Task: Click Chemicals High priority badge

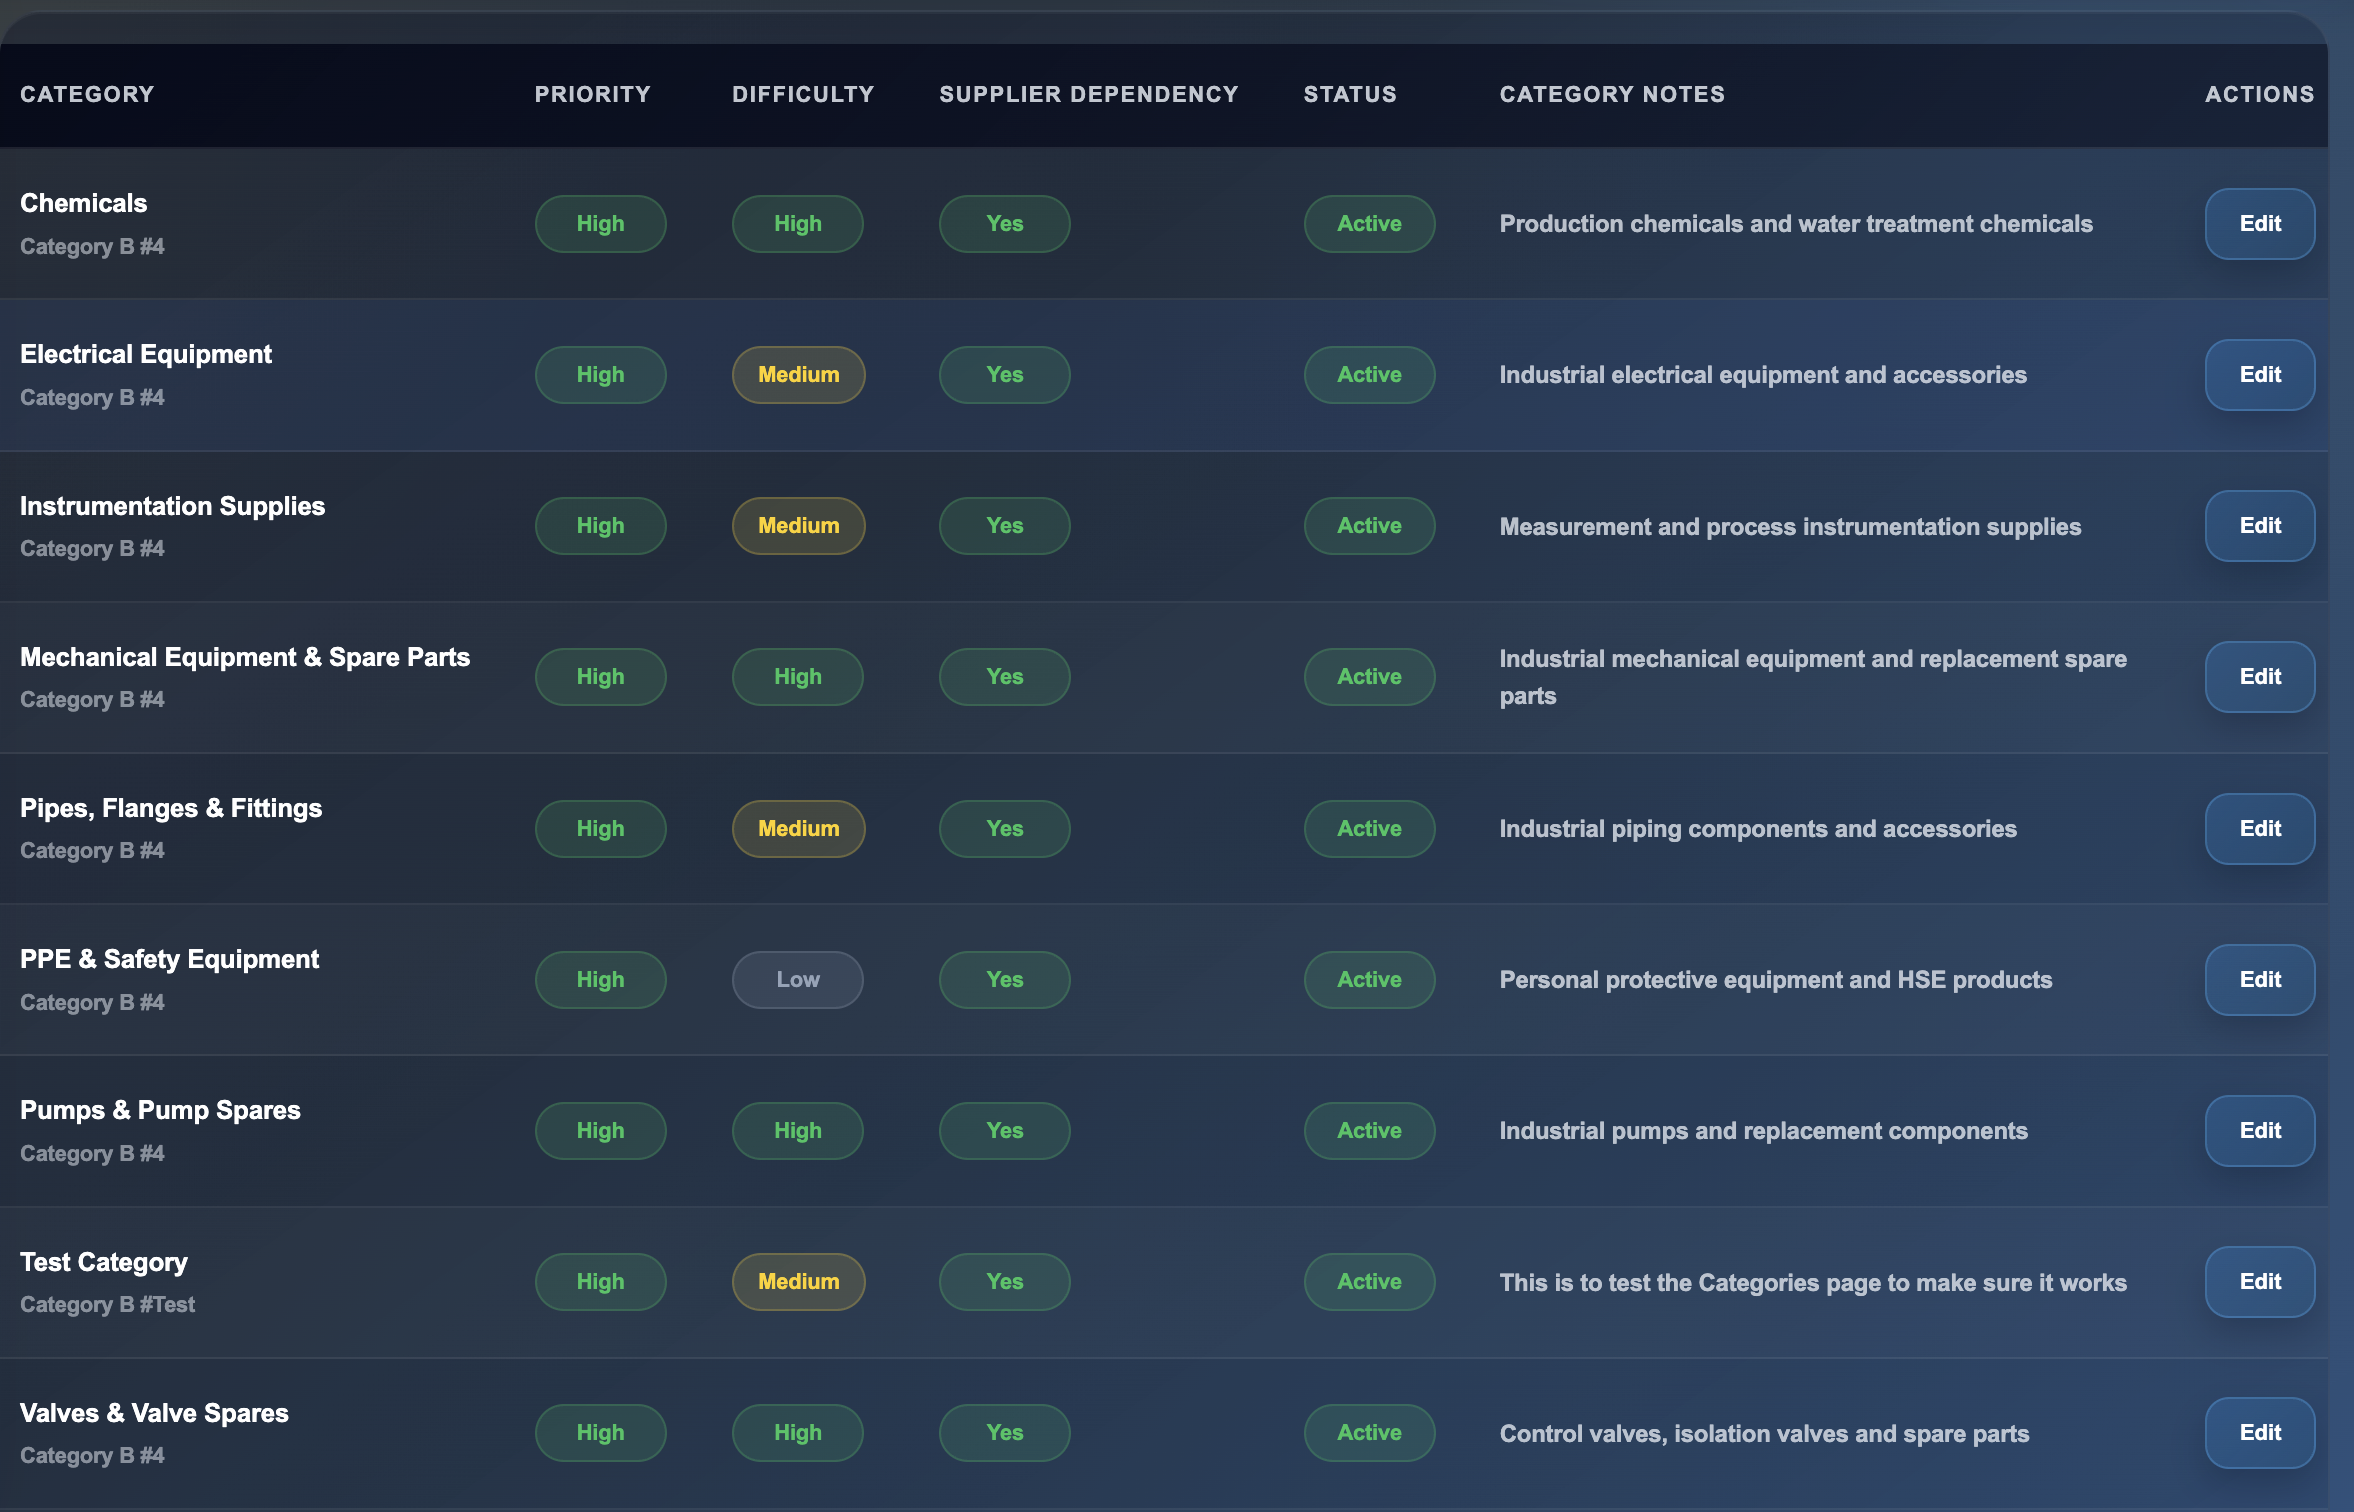Action: (600, 224)
